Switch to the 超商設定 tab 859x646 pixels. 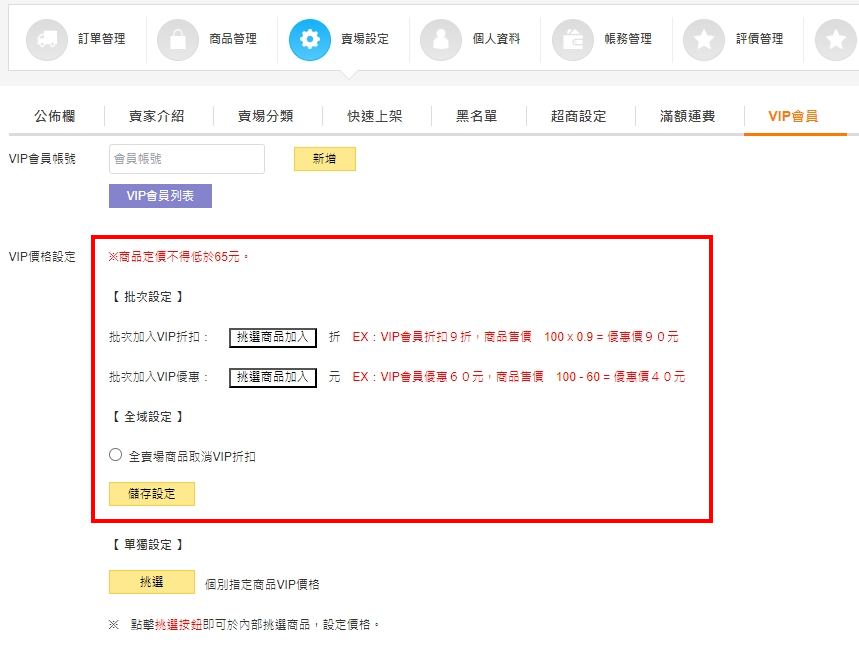click(x=579, y=116)
